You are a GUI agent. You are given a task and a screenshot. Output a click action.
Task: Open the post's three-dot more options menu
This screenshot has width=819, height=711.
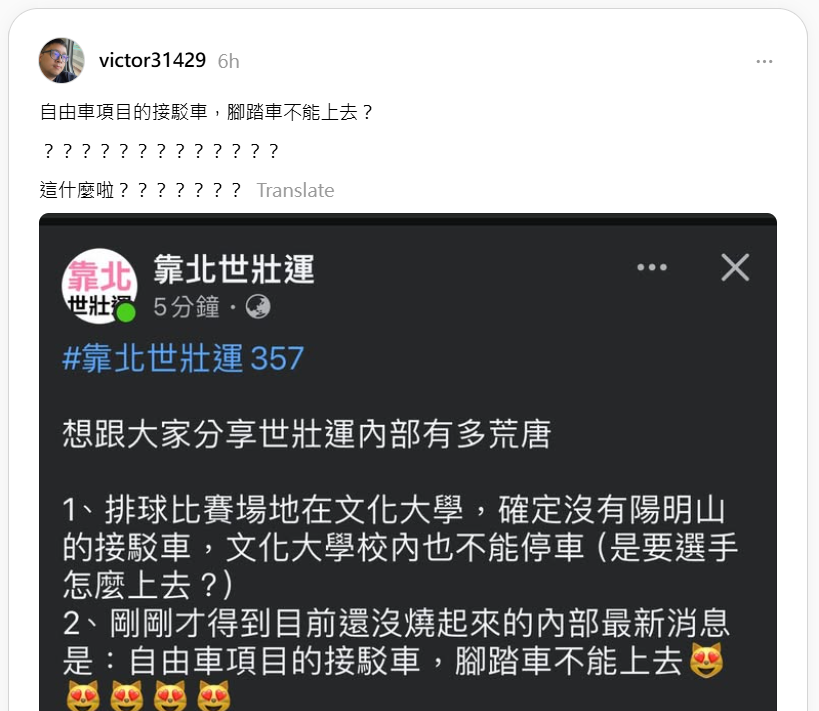764,62
